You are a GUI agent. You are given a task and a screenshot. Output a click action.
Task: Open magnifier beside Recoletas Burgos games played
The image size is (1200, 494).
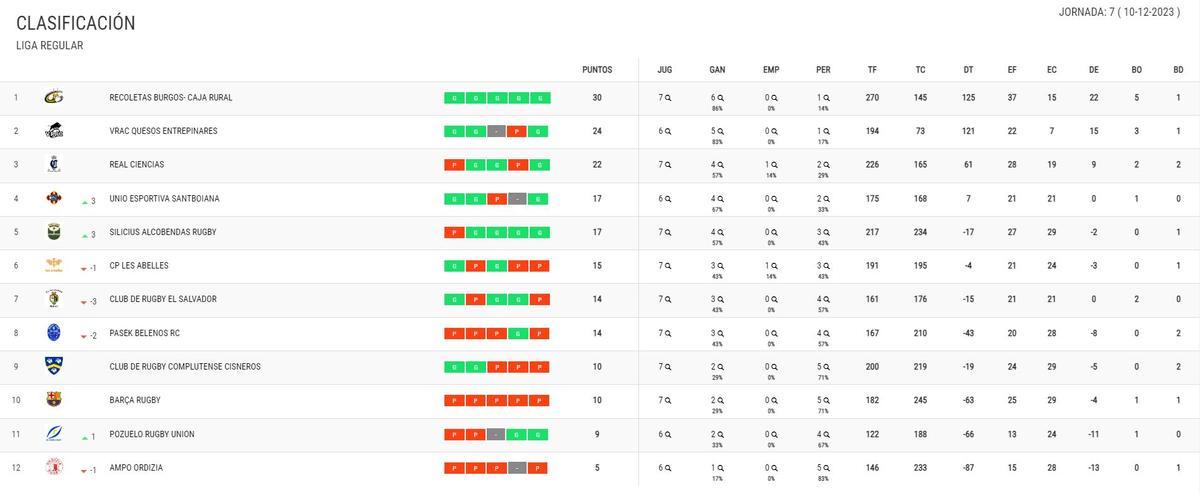pos(668,98)
